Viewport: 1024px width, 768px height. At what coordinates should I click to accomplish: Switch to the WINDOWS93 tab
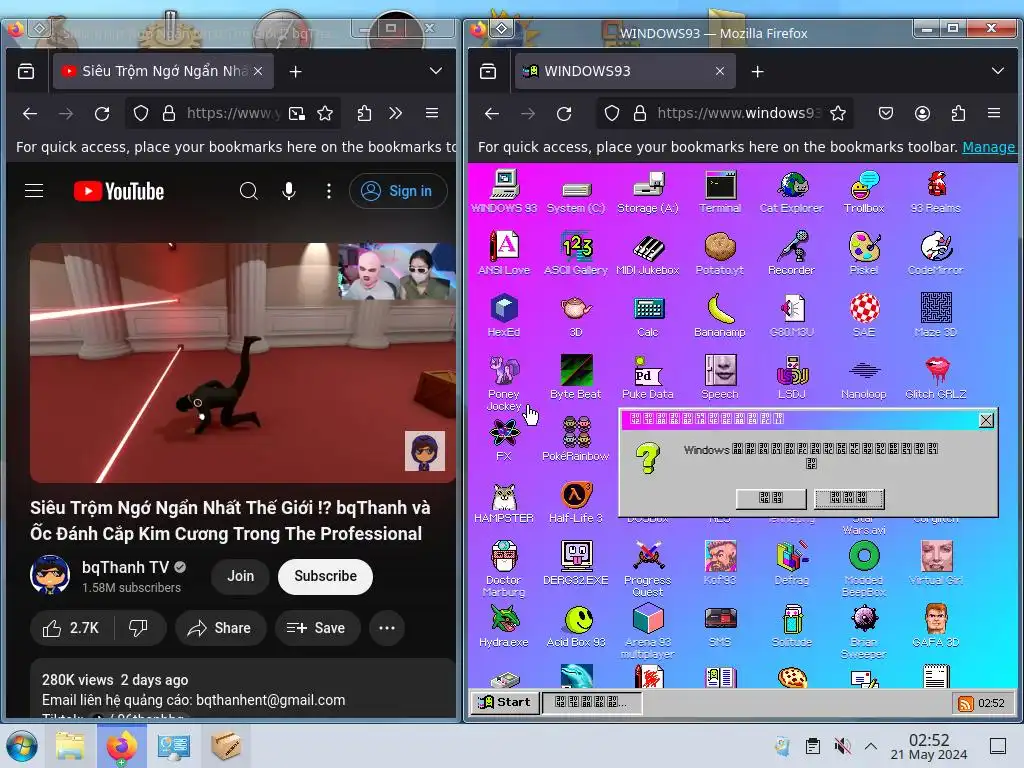point(626,71)
